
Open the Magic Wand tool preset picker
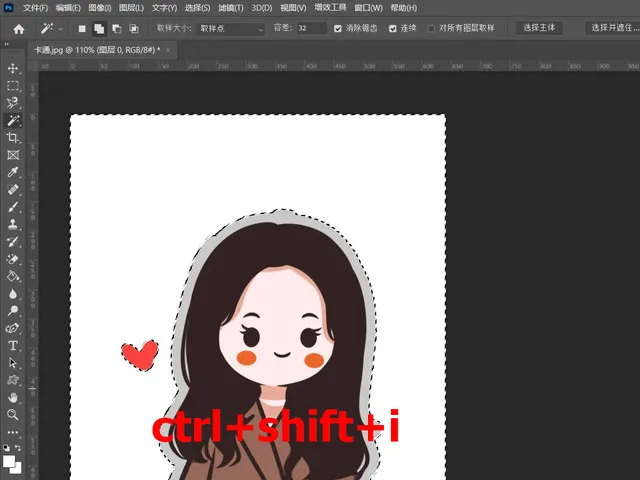pos(52,29)
